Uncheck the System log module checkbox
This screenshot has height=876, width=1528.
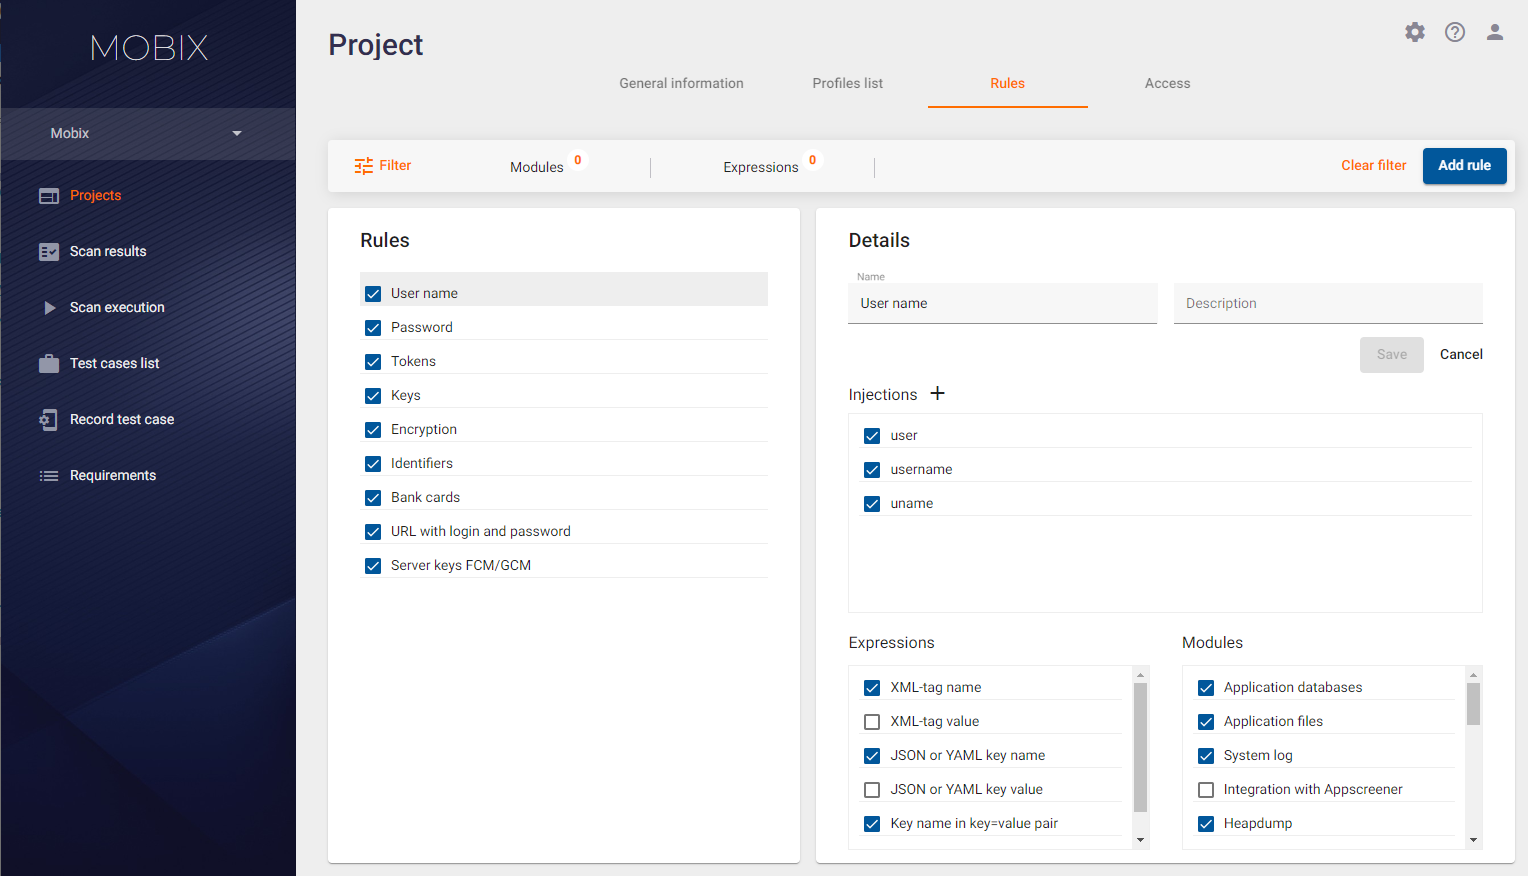[x=1206, y=756]
